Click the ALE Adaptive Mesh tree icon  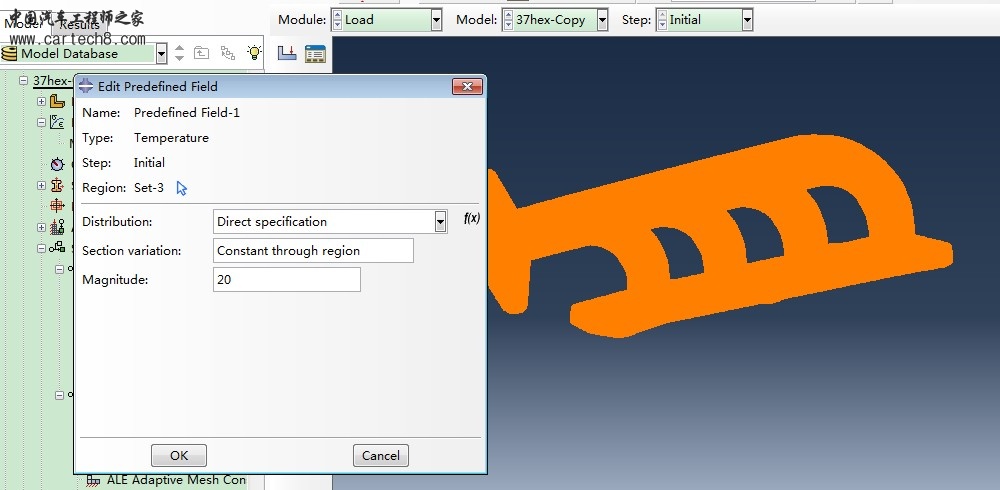tap(94, 480)
